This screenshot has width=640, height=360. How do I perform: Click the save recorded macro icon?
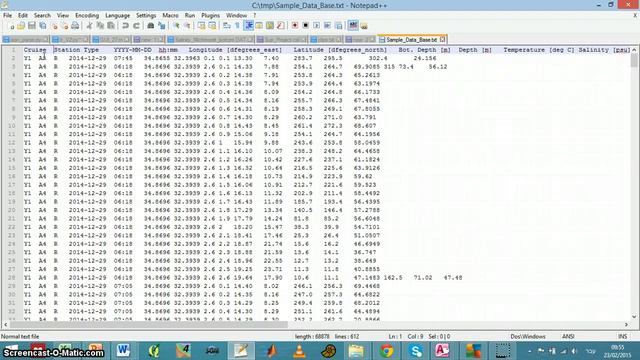338,26
